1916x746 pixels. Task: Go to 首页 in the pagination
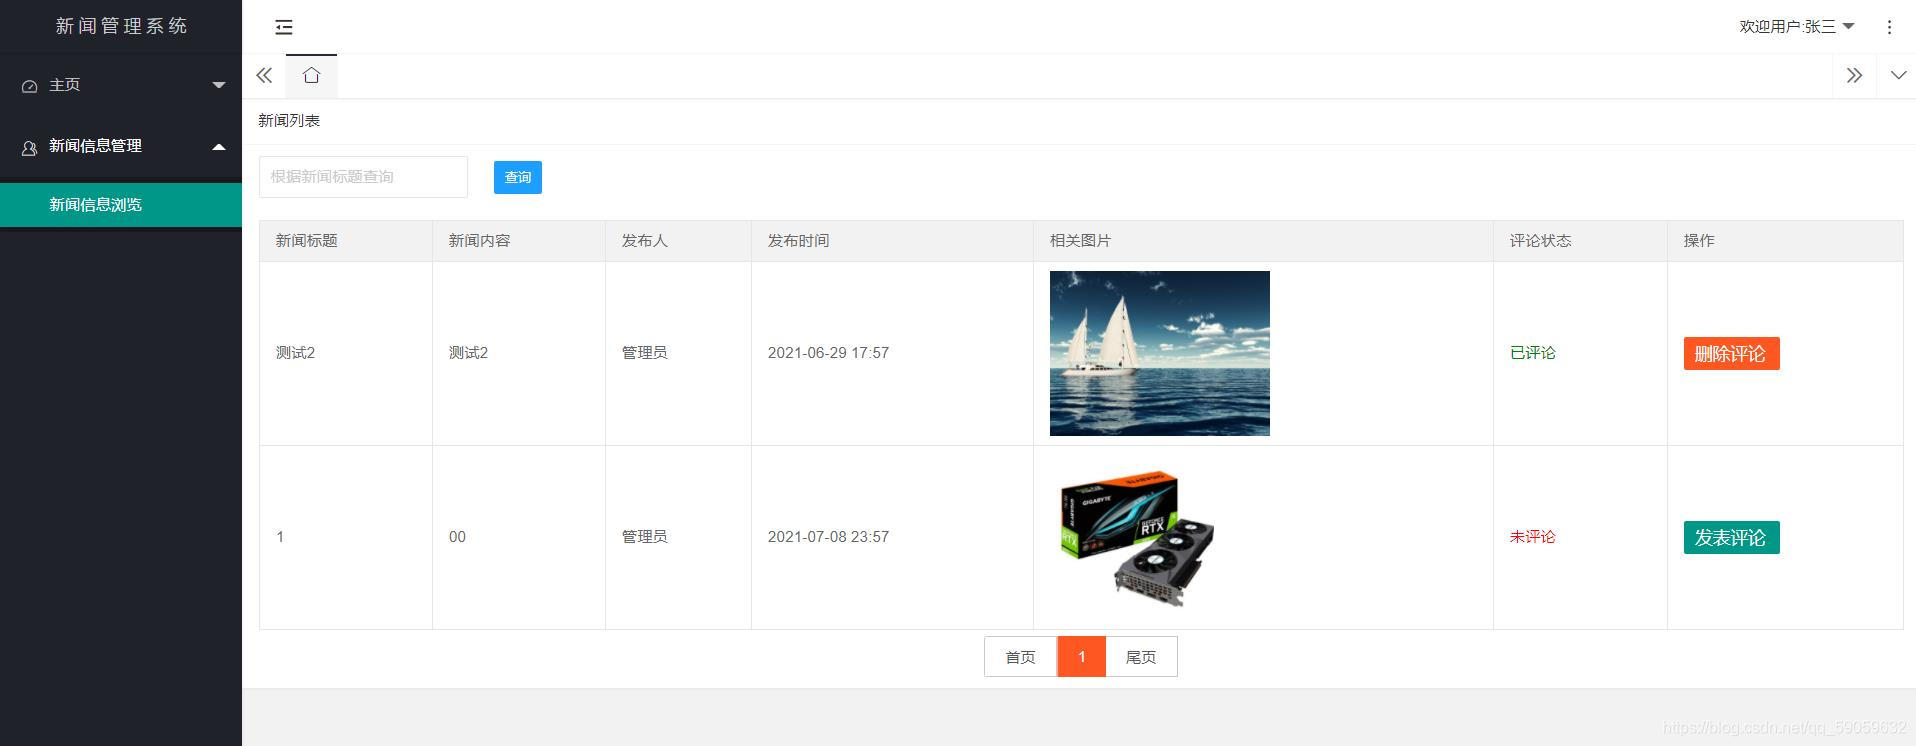1020,657
